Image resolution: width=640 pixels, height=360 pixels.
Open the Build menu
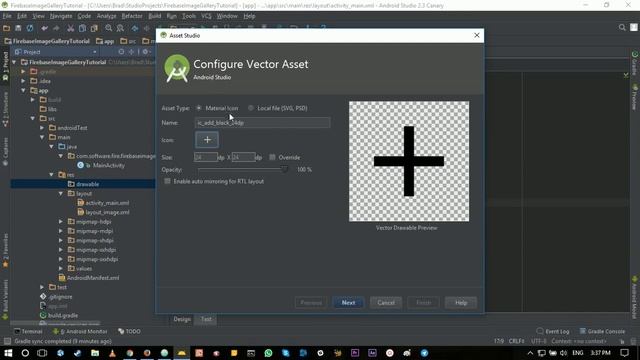(155, 16)
